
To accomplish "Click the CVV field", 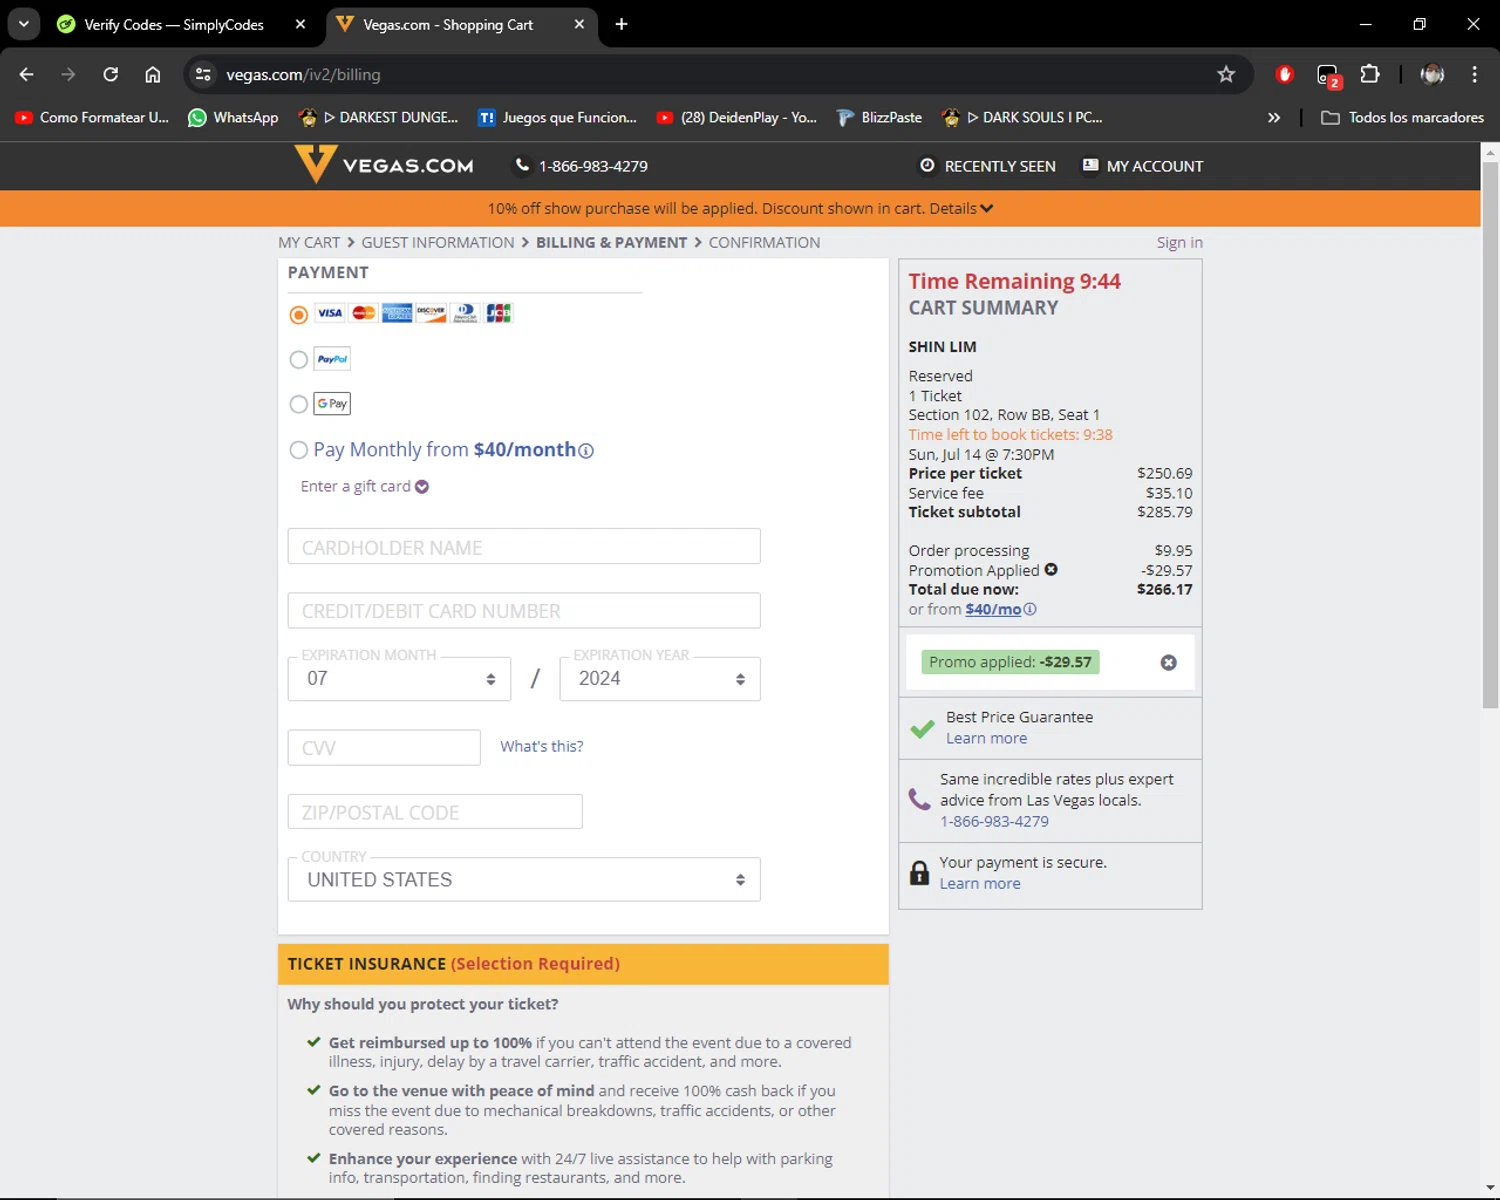I will pyautogui.click(x=384, y=748).
